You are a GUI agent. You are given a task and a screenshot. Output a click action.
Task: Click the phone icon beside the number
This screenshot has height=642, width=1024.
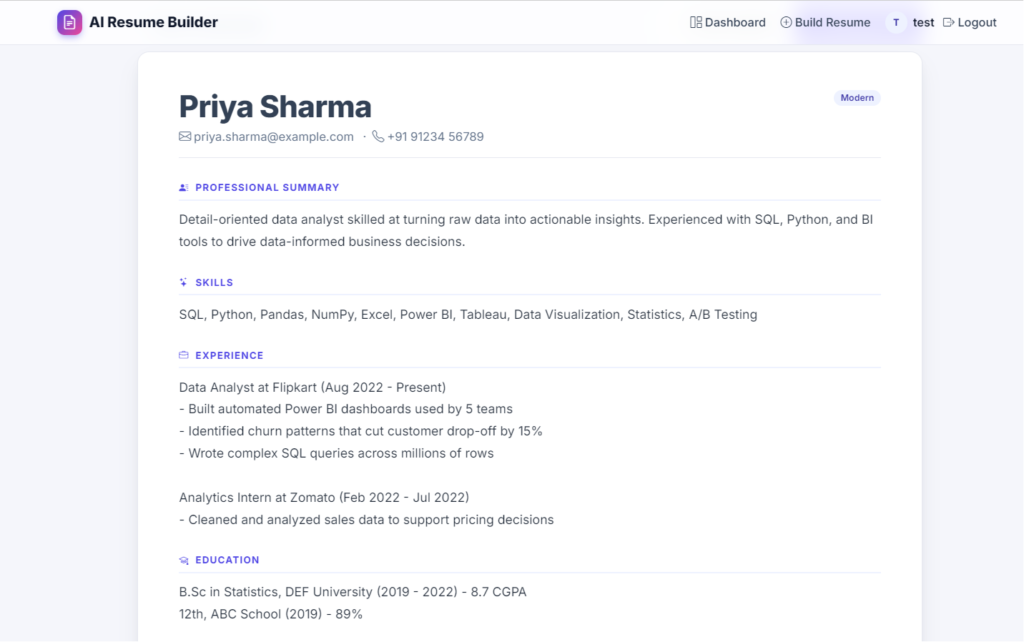click(x=377, y=136)
